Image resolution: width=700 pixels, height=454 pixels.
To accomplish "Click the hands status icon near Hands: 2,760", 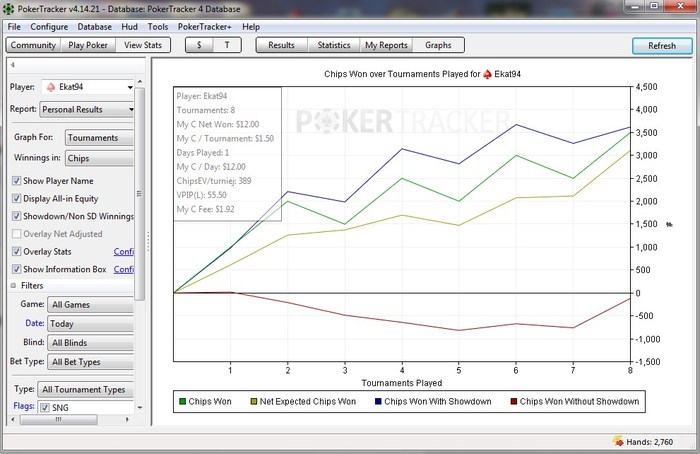I will (618, 442).
